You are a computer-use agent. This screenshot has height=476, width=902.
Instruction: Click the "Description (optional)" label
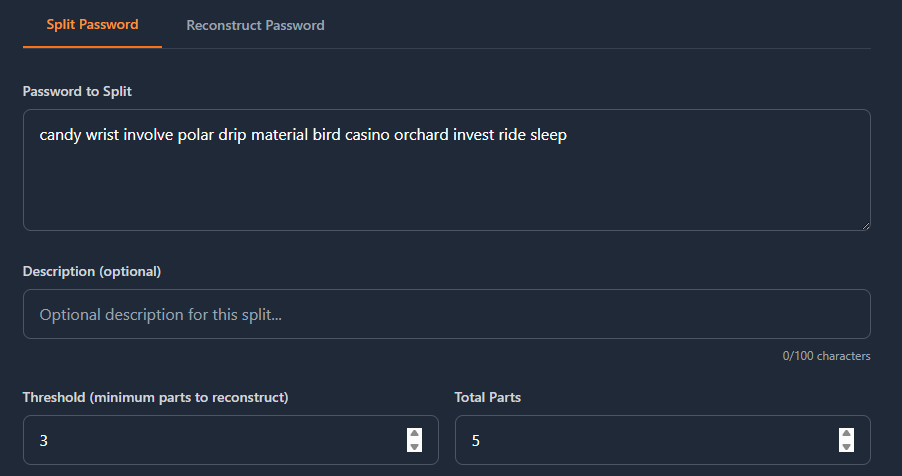coord(92,271)
